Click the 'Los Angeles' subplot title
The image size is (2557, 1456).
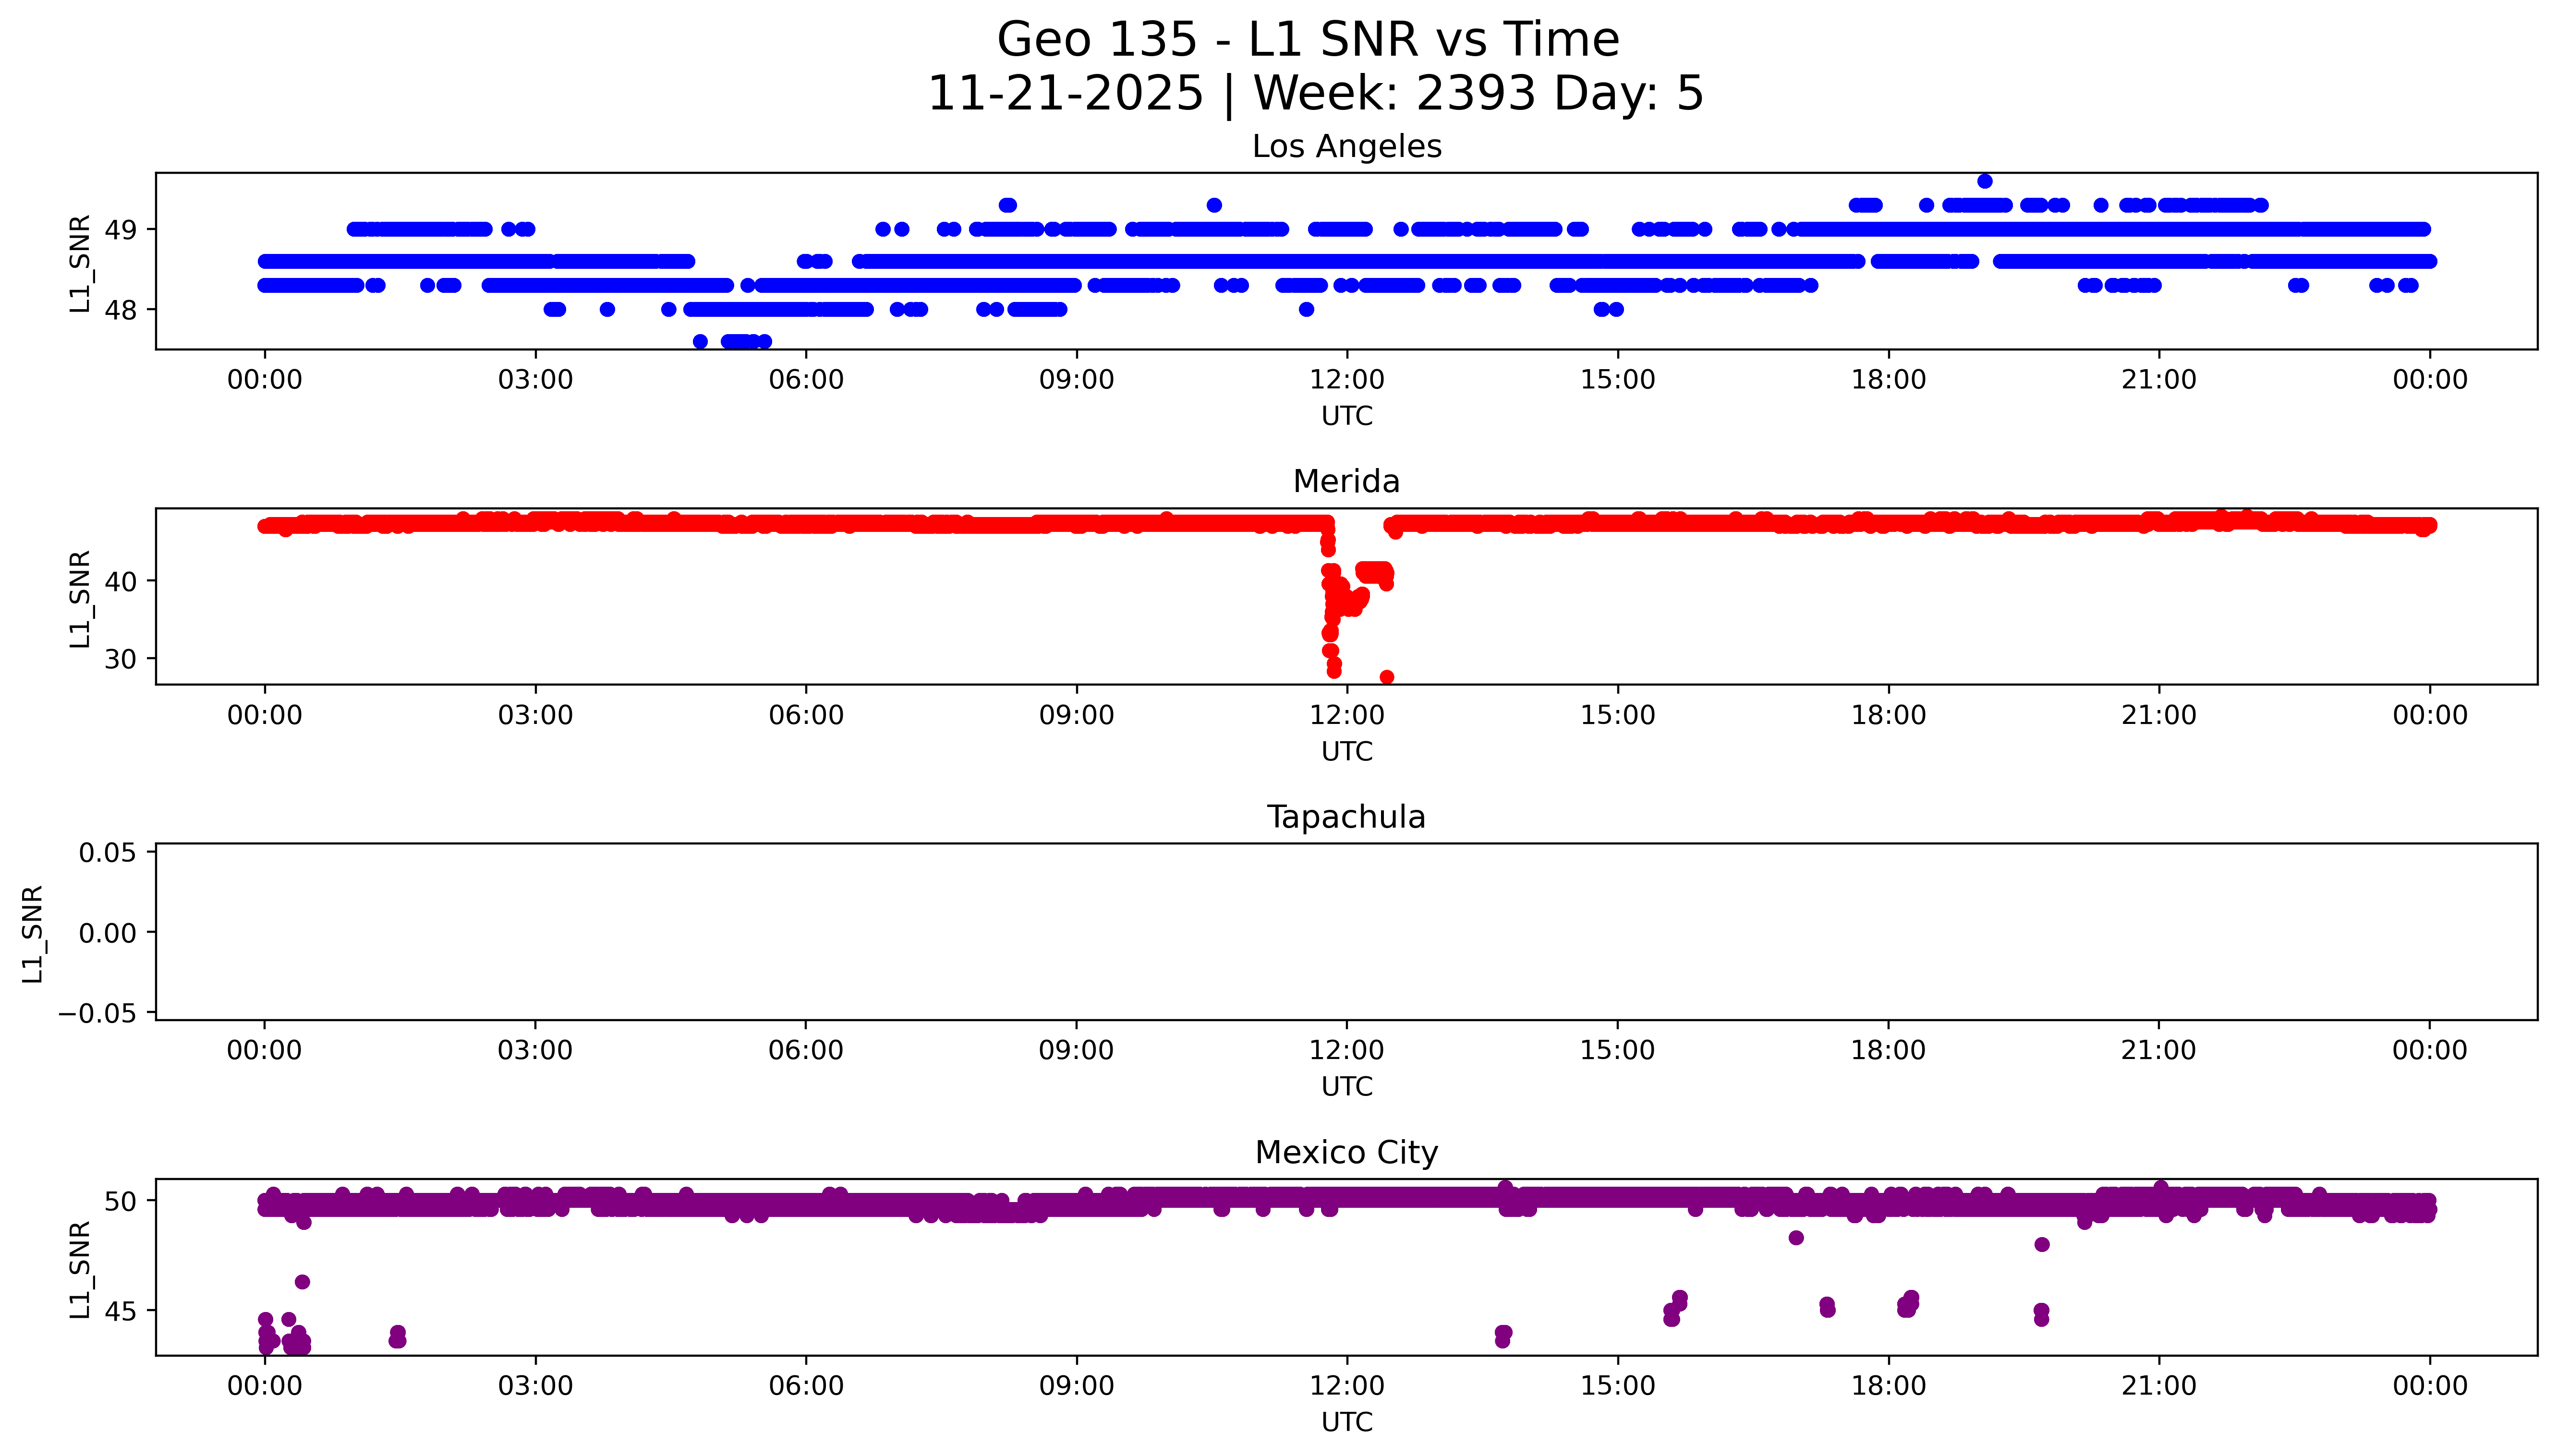click(1346, 146)
